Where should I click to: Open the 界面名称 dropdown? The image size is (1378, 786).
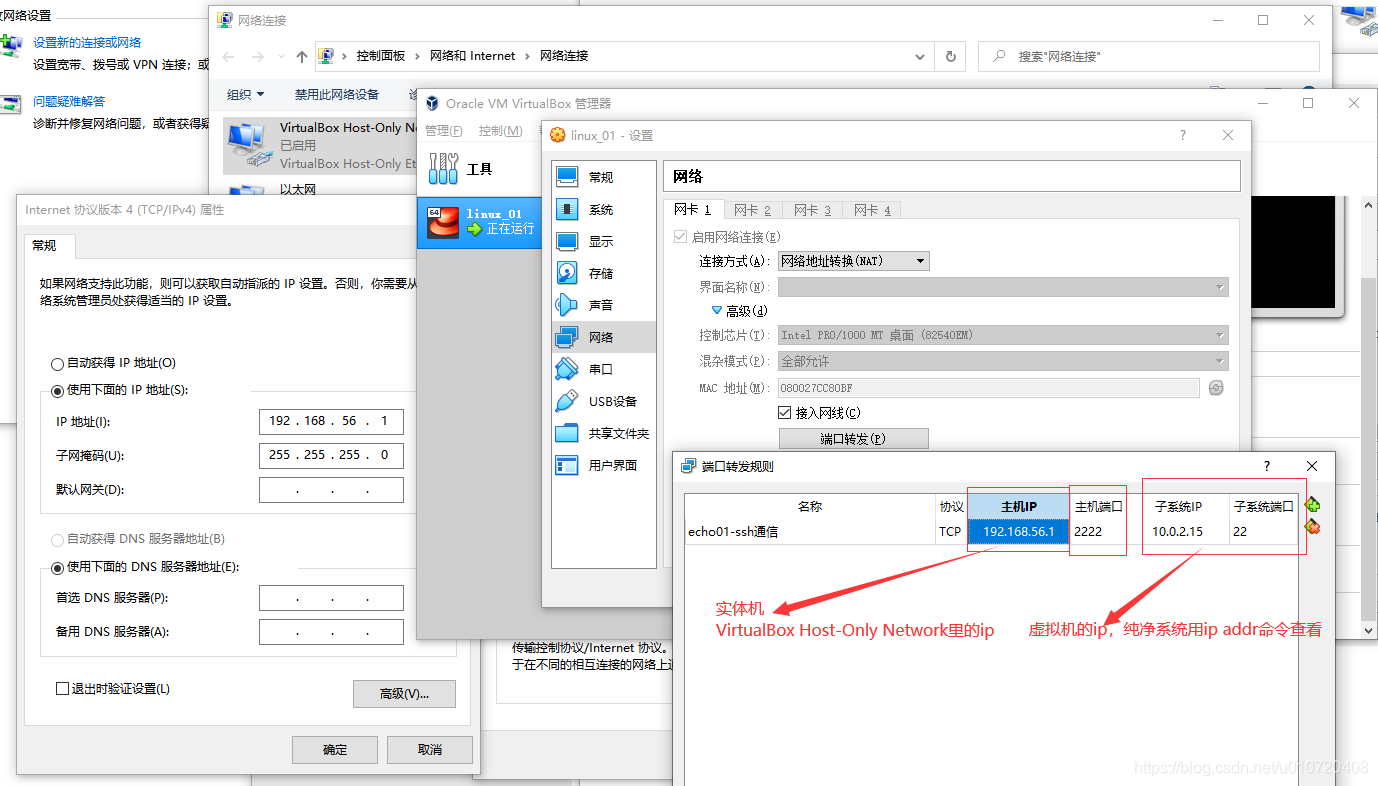(x=1003, y=287)
